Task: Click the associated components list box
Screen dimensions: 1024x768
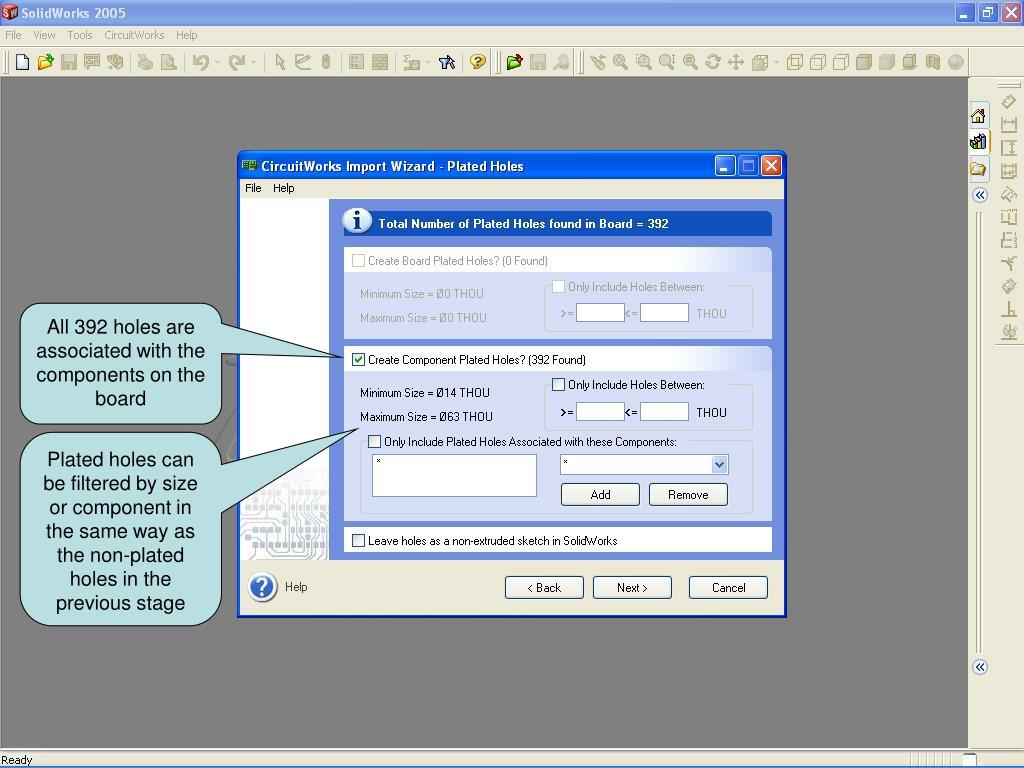Action: click(455, 475)
